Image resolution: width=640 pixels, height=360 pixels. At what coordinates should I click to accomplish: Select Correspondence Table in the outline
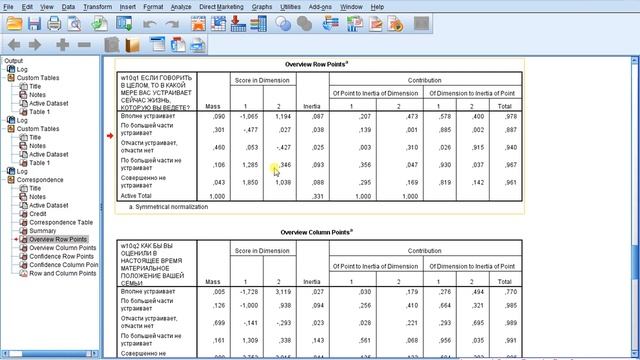click(61, 222)
